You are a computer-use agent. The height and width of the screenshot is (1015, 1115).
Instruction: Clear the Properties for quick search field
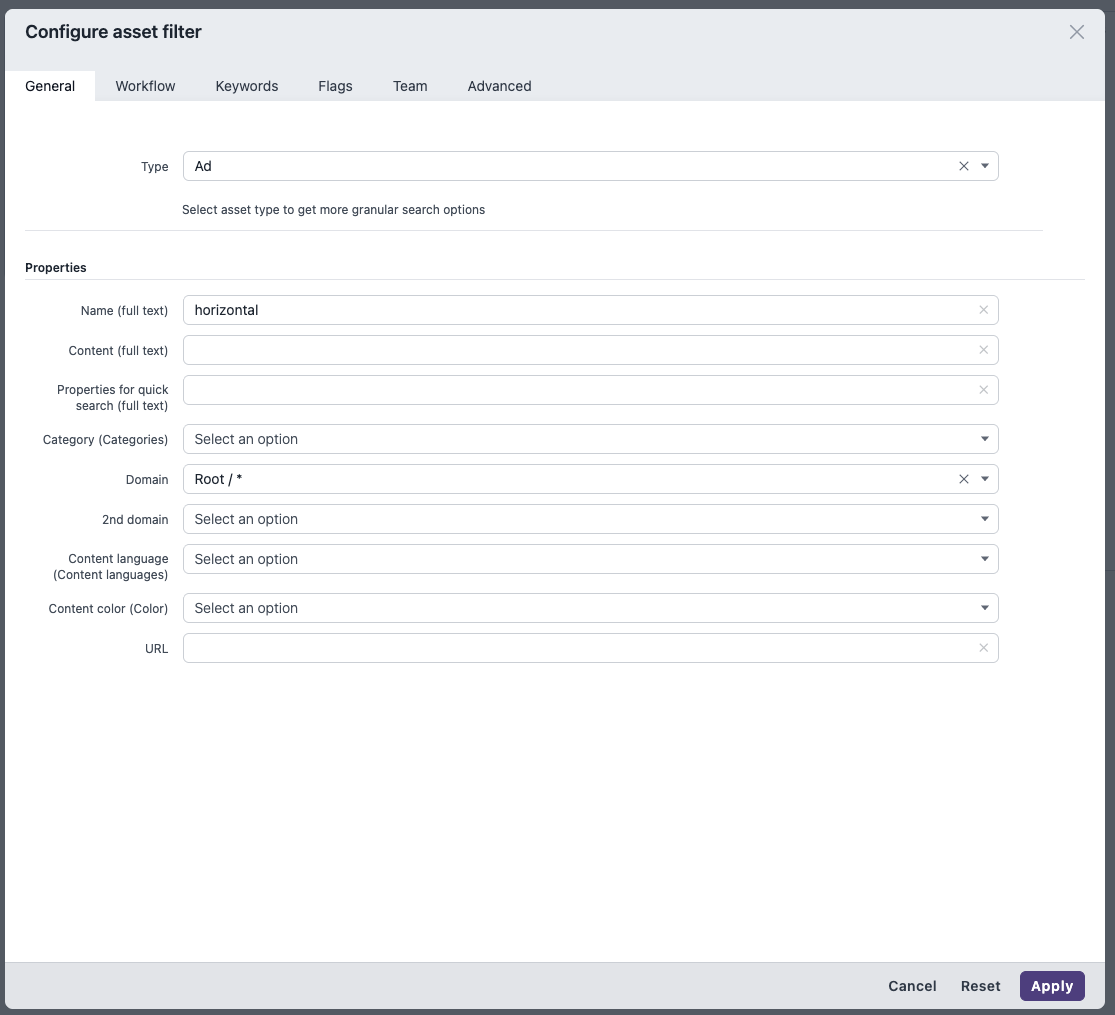coord(983,390)
